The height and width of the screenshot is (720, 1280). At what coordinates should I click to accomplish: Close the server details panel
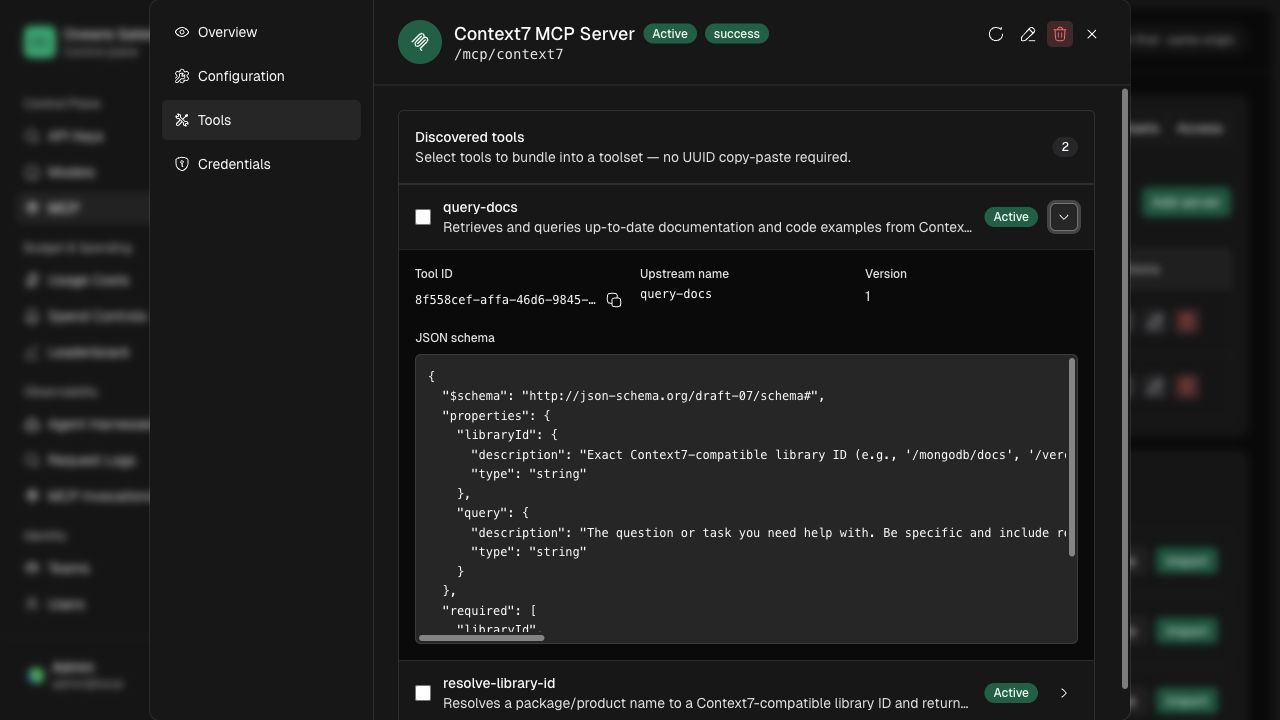[1092, 34]
